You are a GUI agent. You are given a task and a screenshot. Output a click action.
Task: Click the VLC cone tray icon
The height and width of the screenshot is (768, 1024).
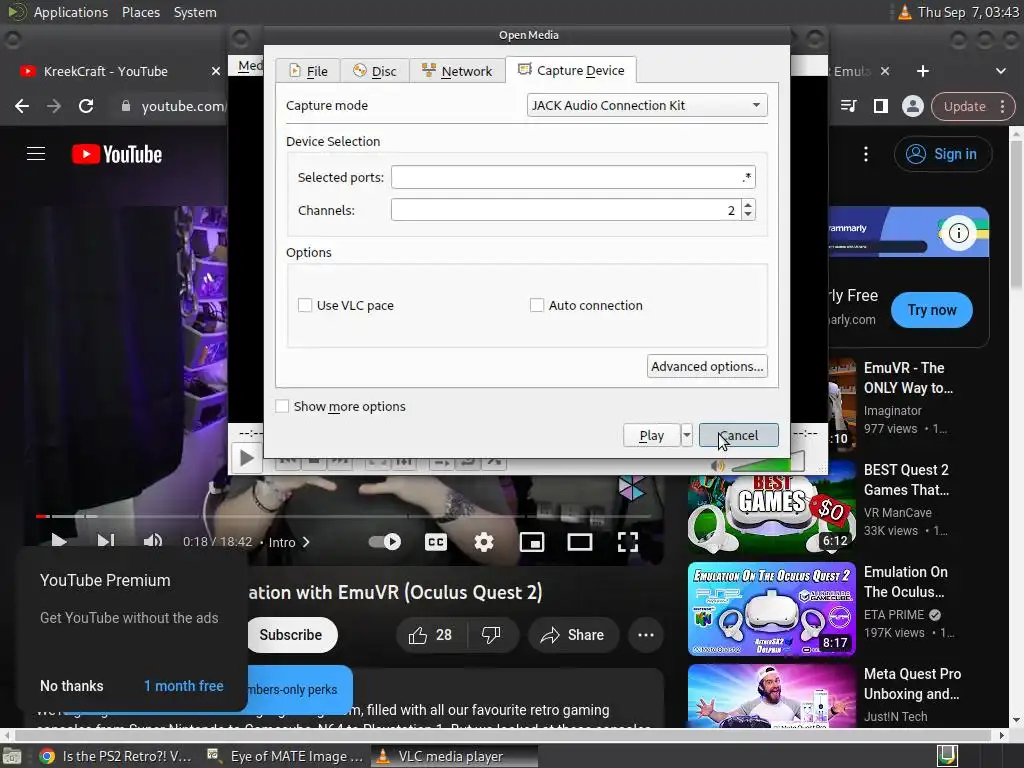(904, 12)
